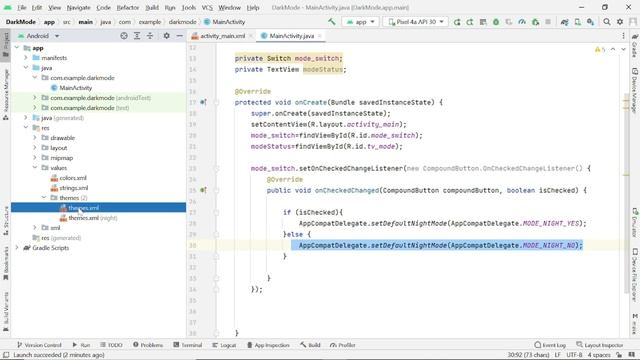The image size is (640, 360).
Task: Expand Gradle Scripts node
Action: click(x=17, y=248)
